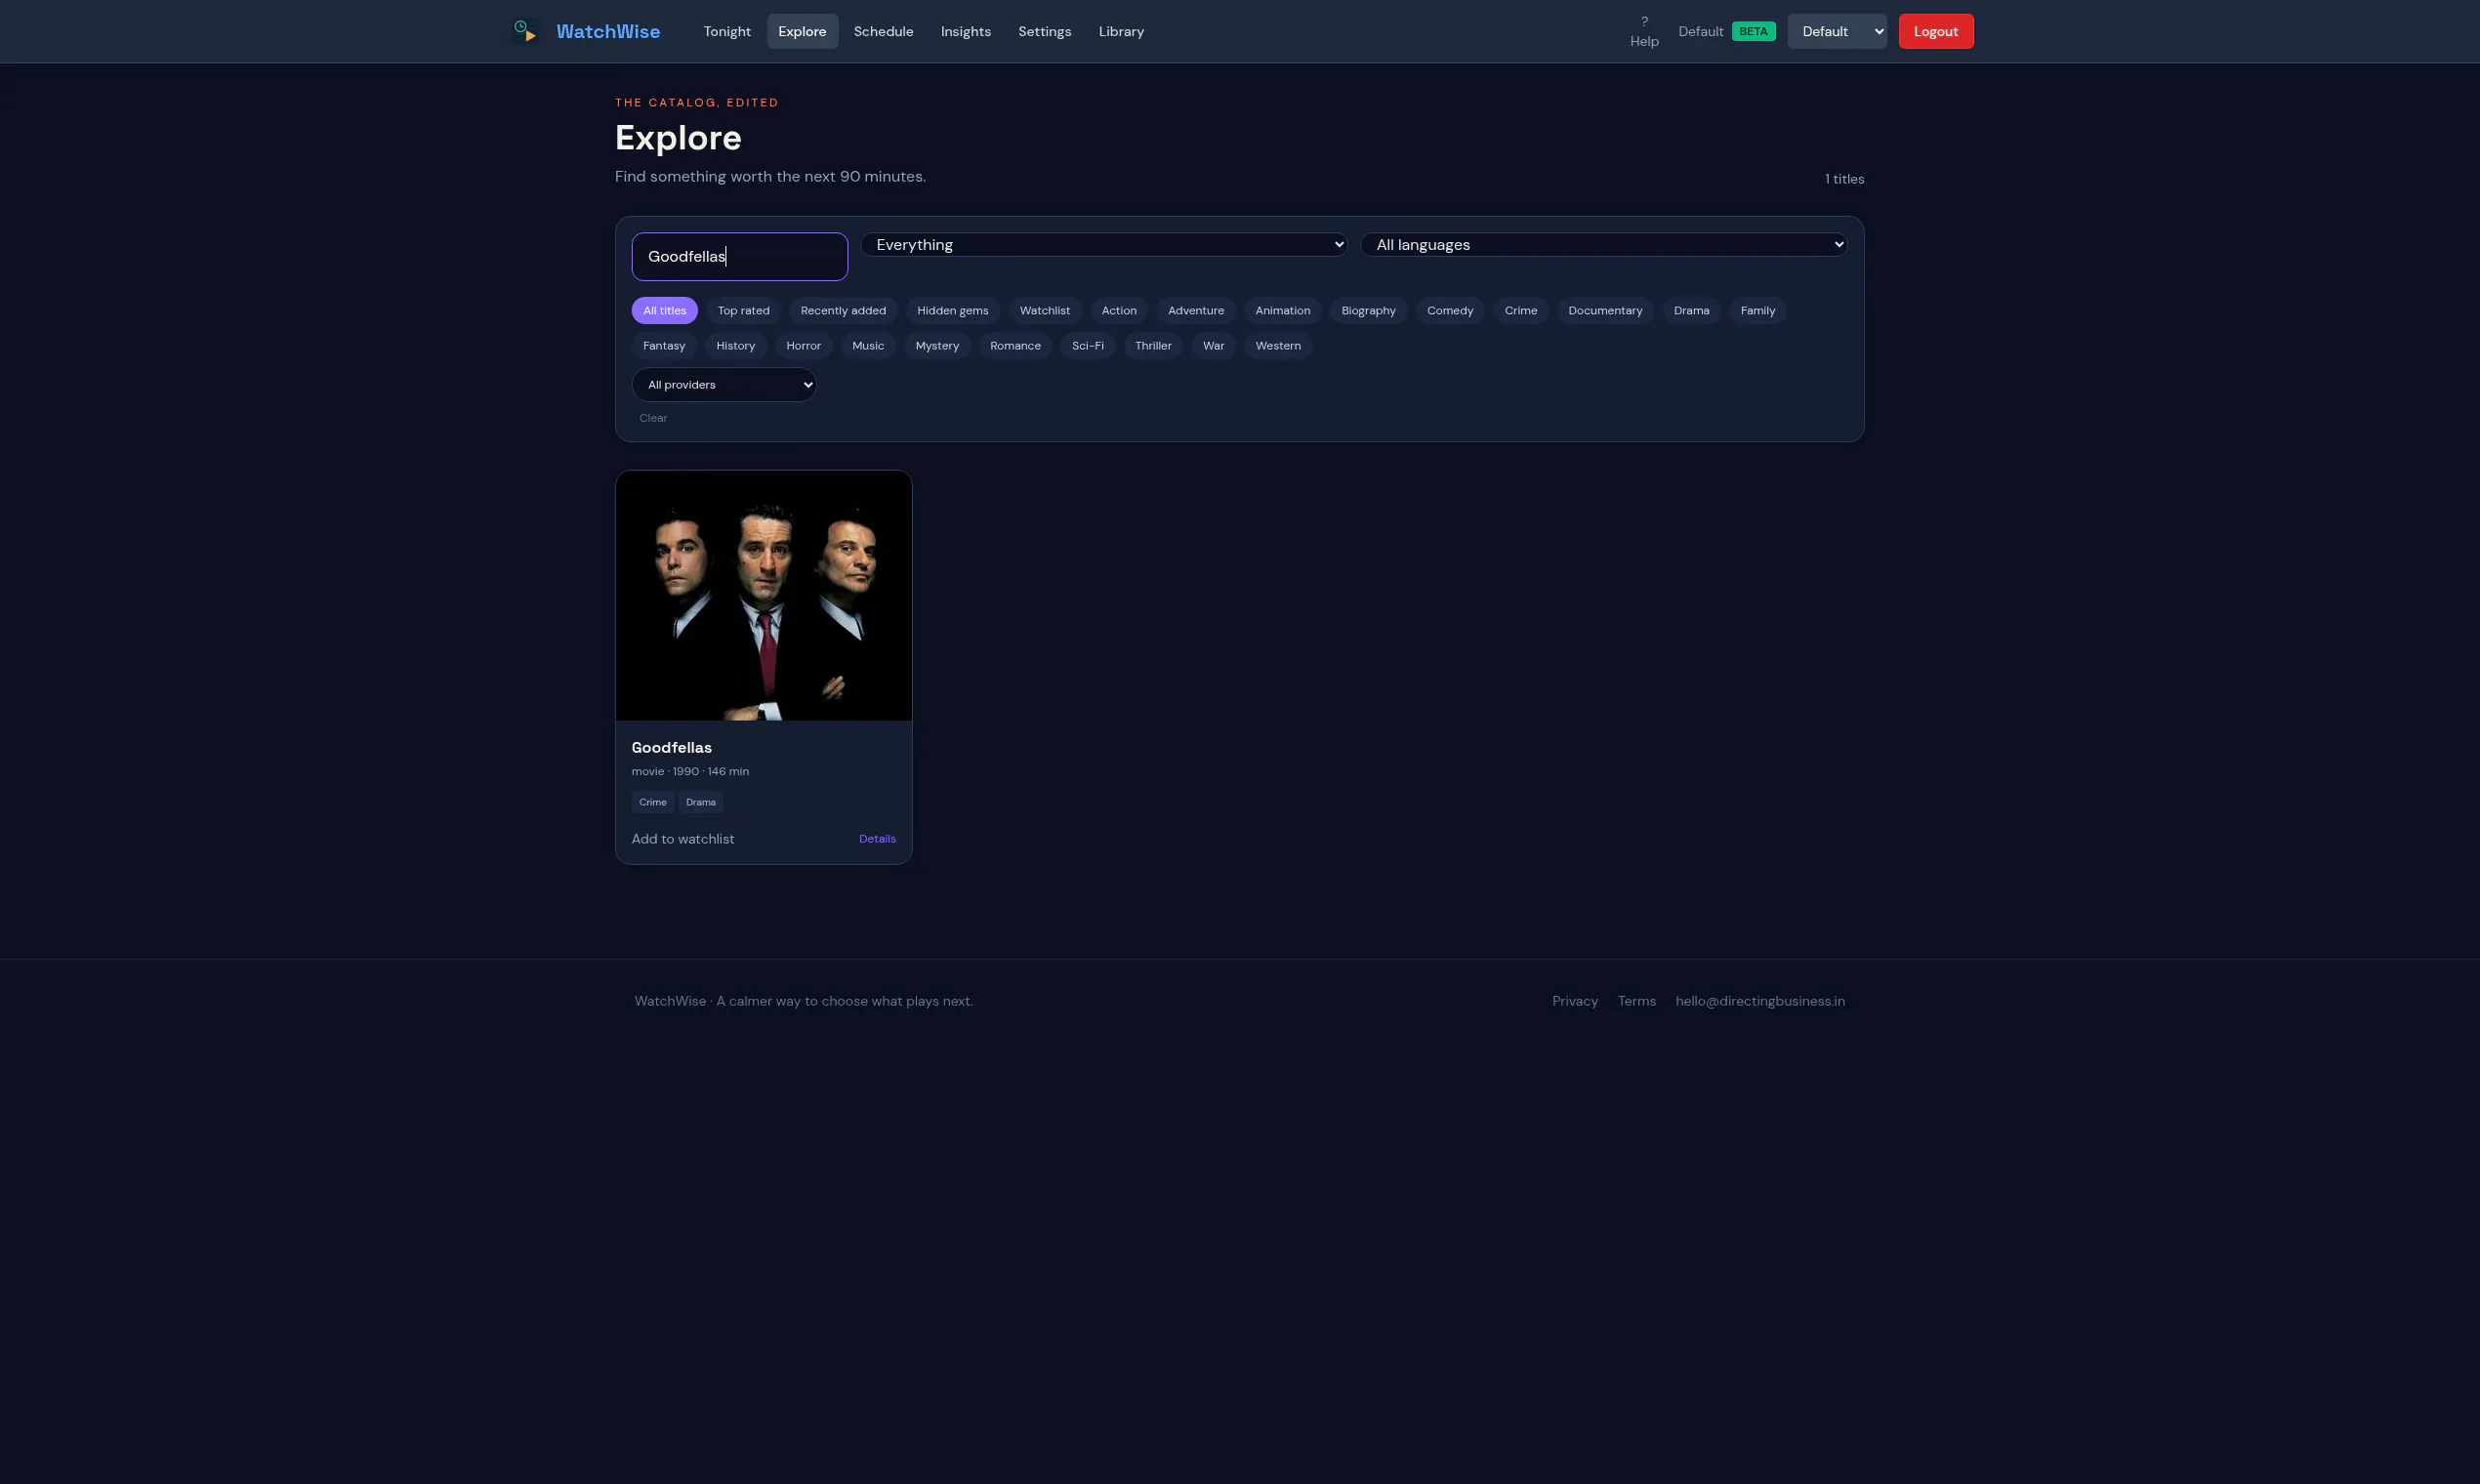Click the hello@directingbusiness.in email link

coord(1759,1001)
